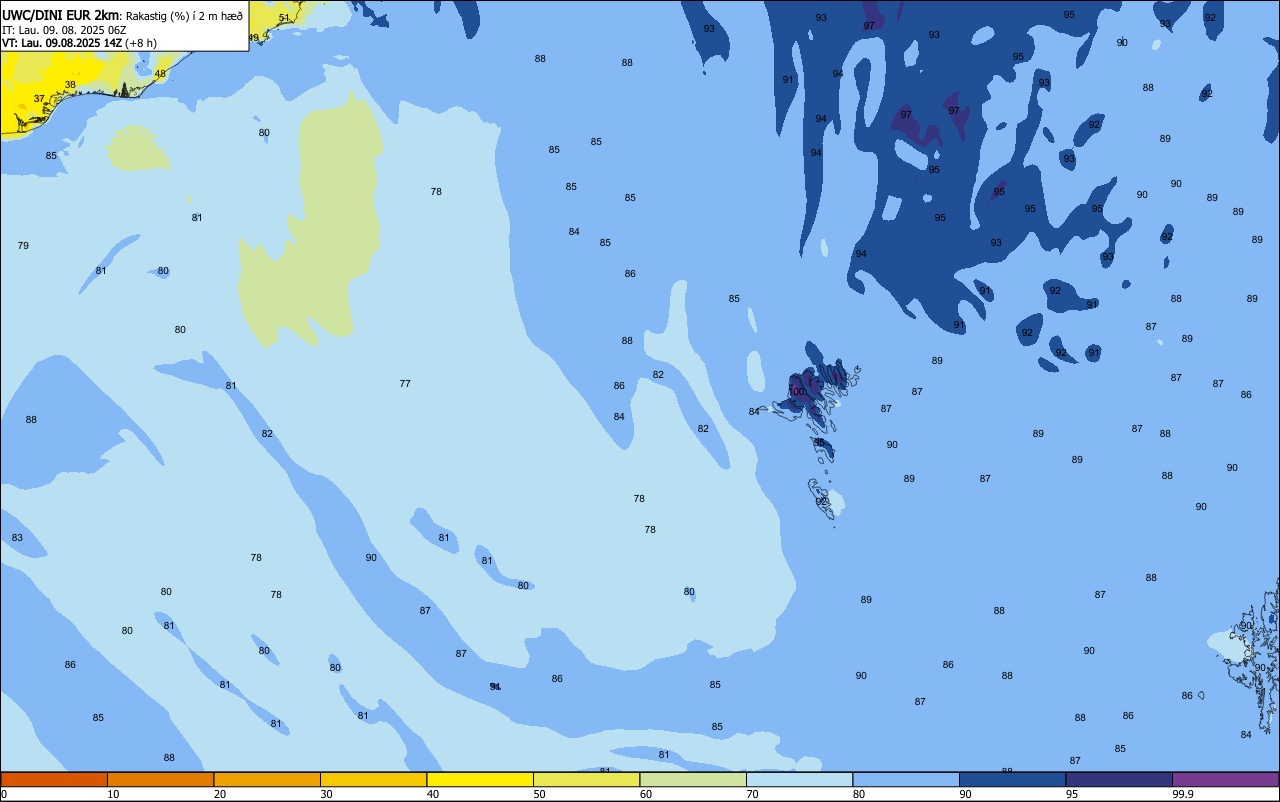Click the 'UWC/DINI EUR 2km' title text

[x=61, y=15]
